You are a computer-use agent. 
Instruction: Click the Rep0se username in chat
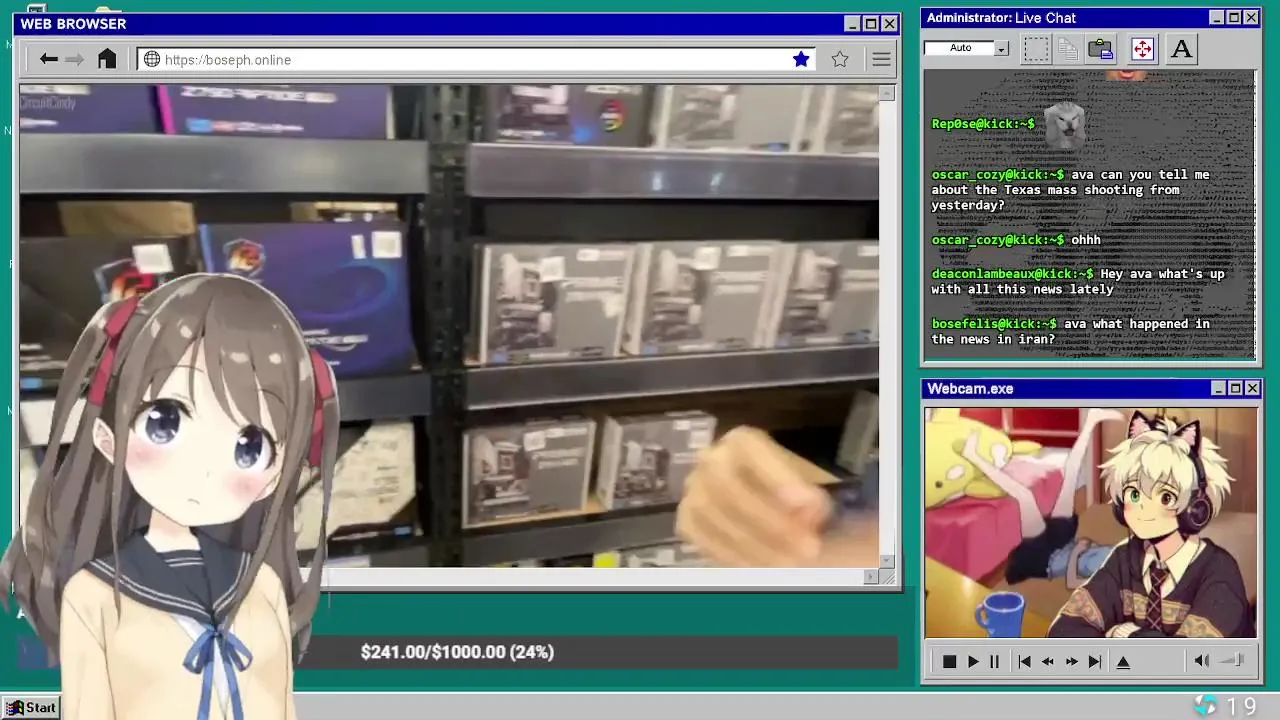[983, 124]
